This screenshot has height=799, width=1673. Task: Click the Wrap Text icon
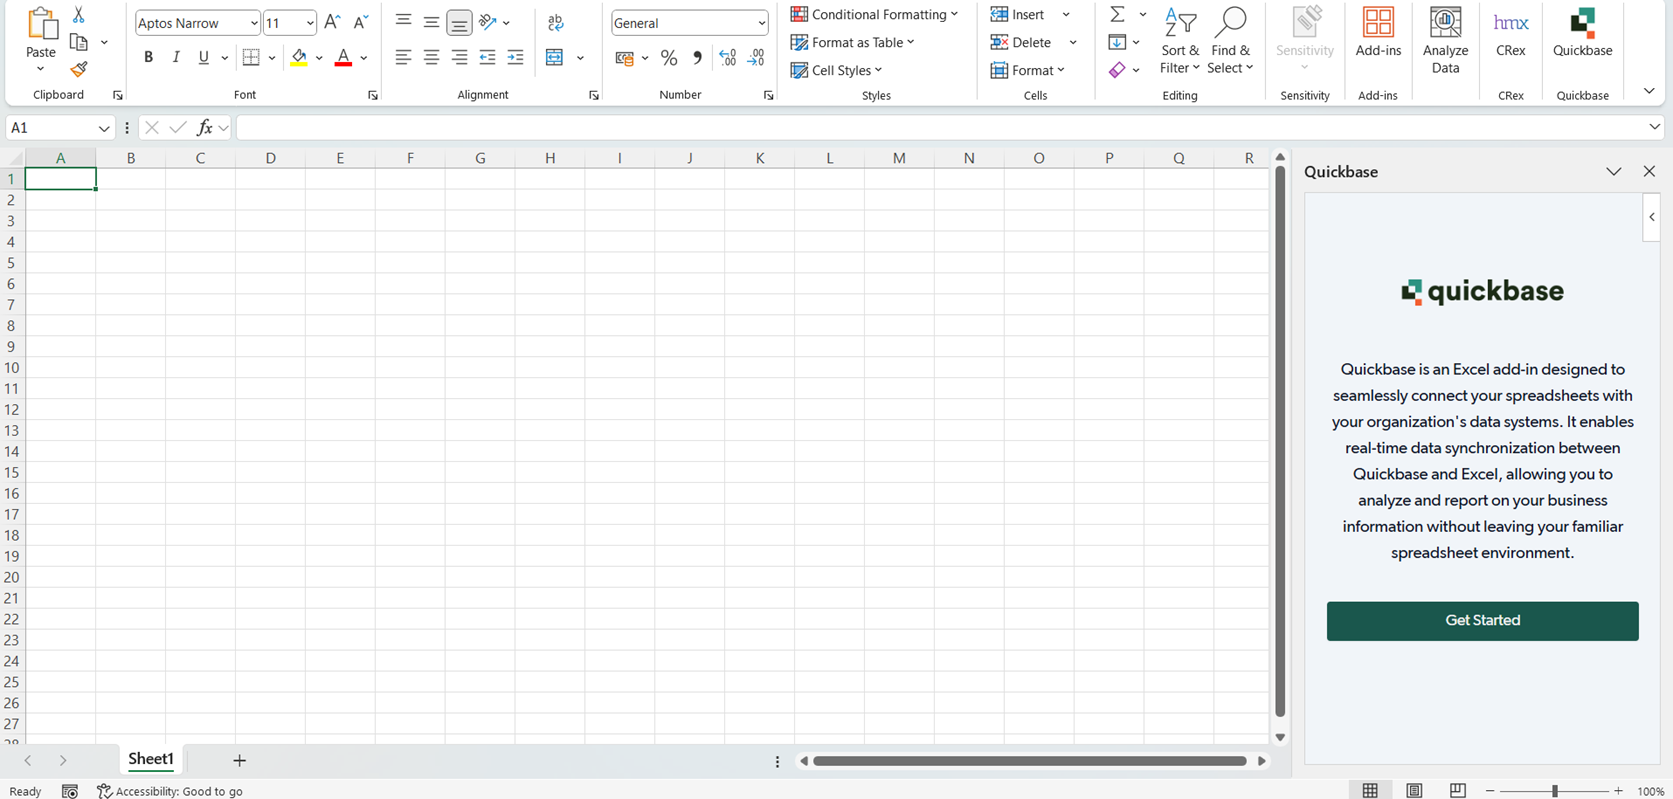click(x=556, y=22)
